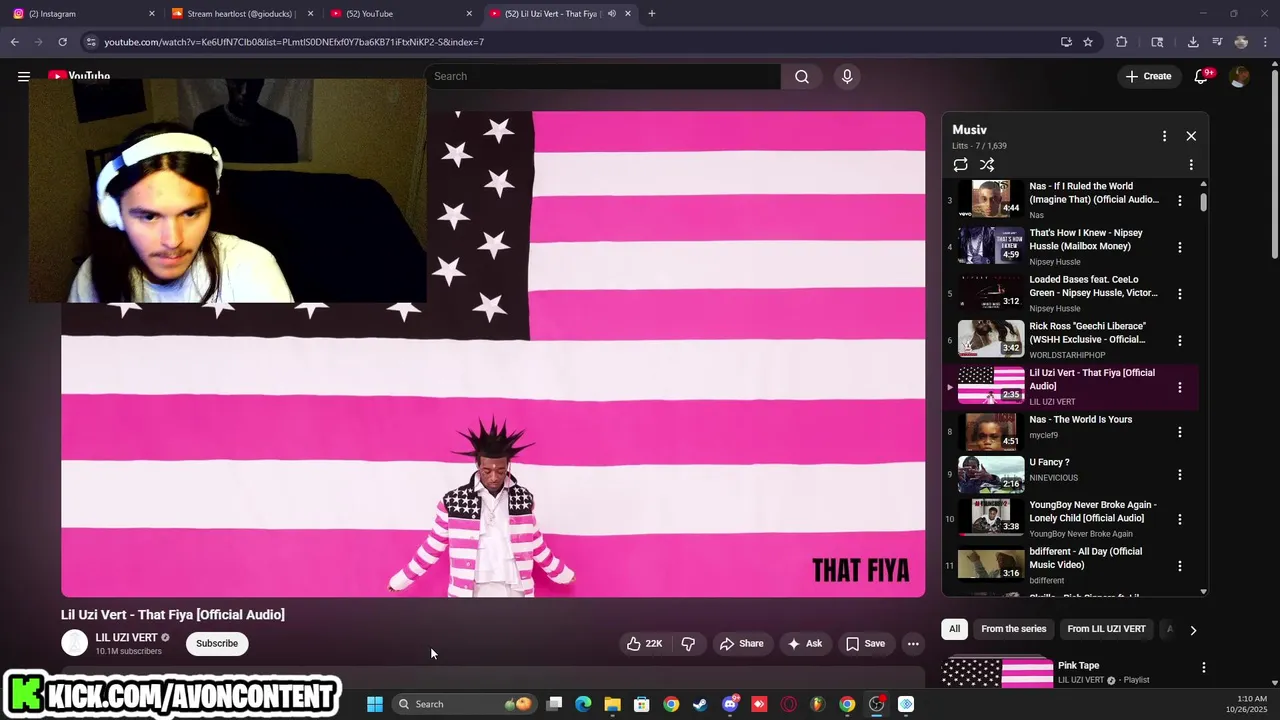Select the From the series chip
The height and width of the screenshot is (720, 1280).
(x=1013, y=629)
